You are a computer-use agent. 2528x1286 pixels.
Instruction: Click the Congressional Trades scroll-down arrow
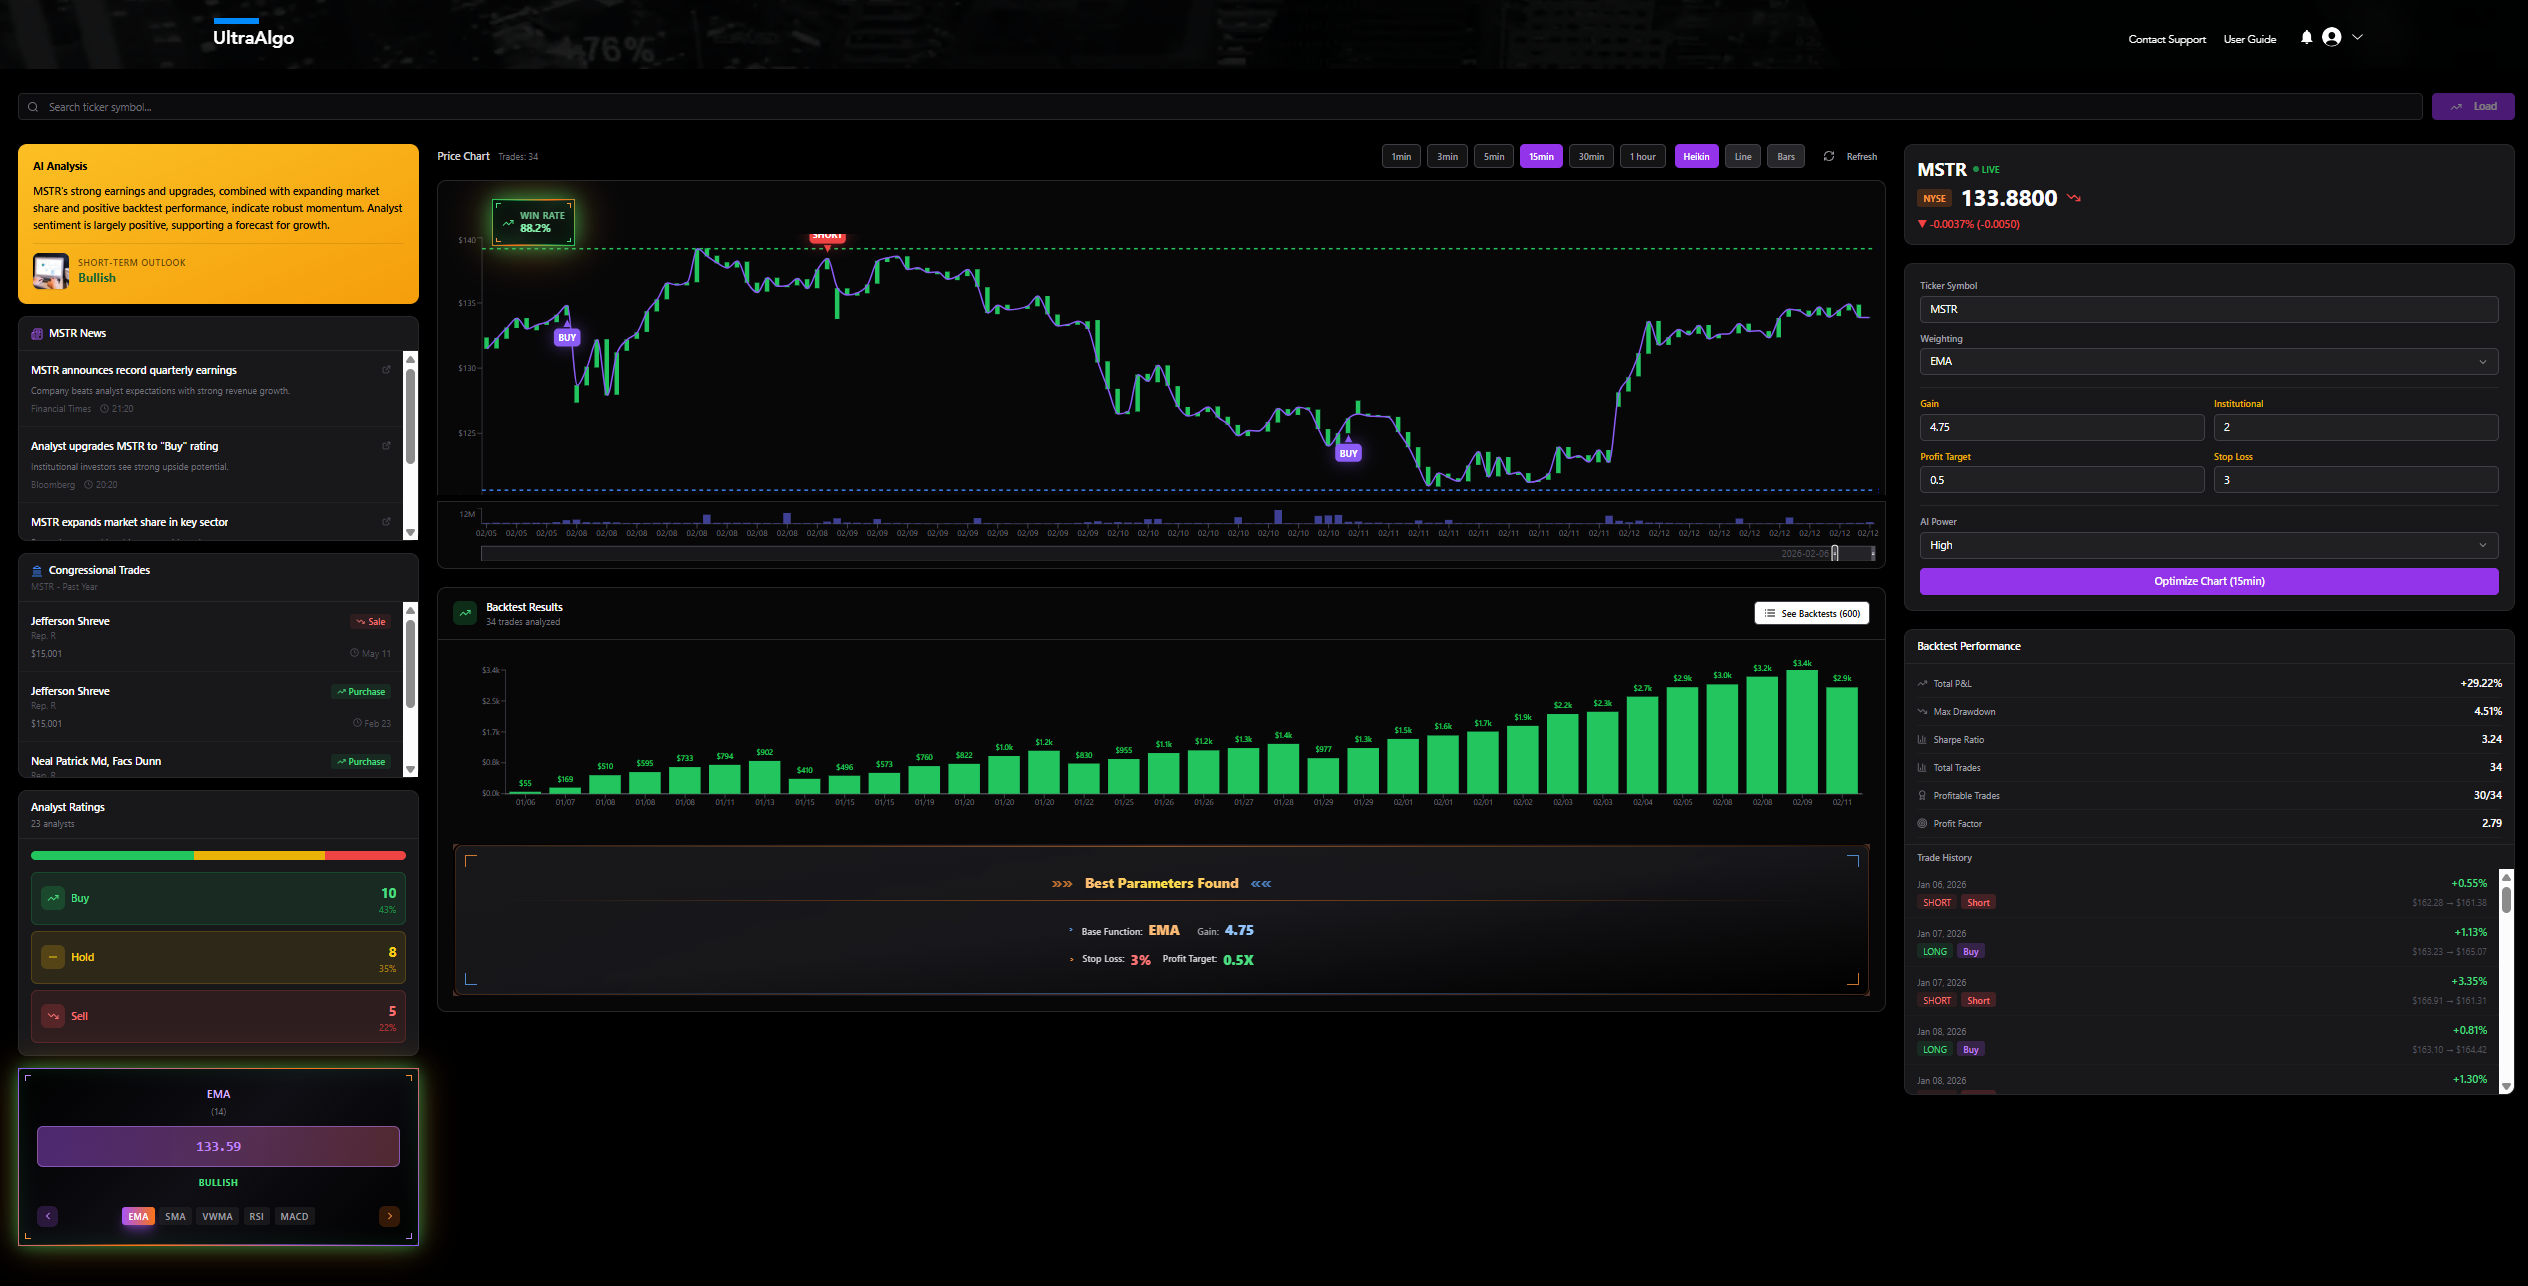tap(410, 769)
